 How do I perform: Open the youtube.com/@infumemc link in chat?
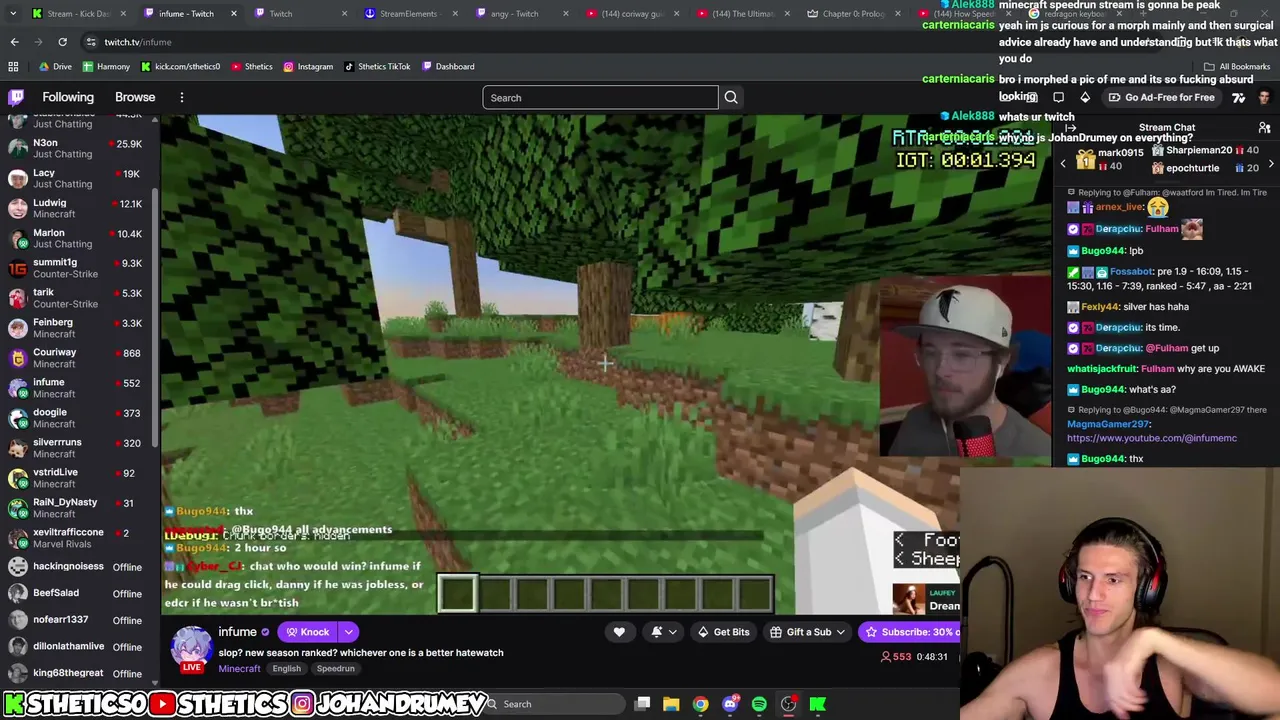coord(1152,438)
